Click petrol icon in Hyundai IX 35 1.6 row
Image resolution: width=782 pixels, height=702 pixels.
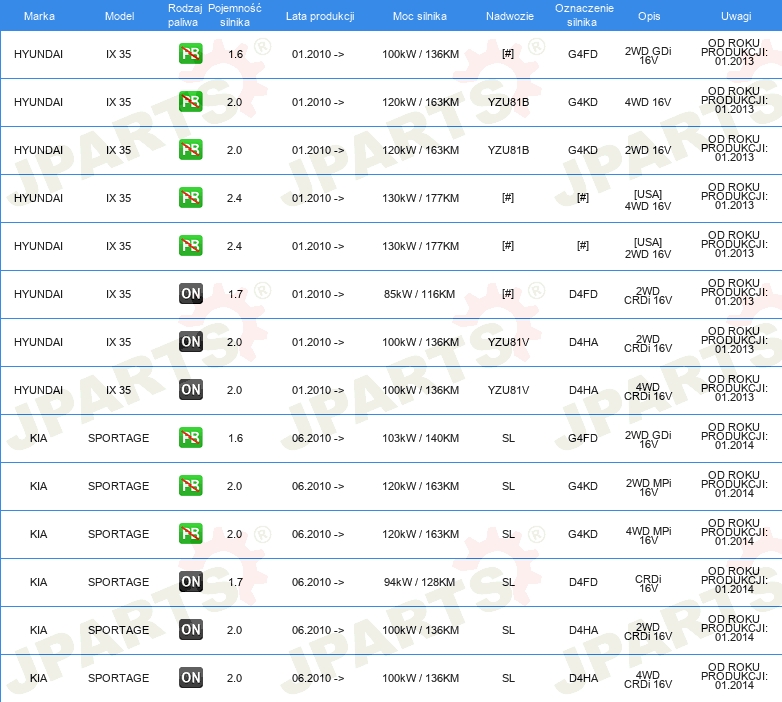190,54
